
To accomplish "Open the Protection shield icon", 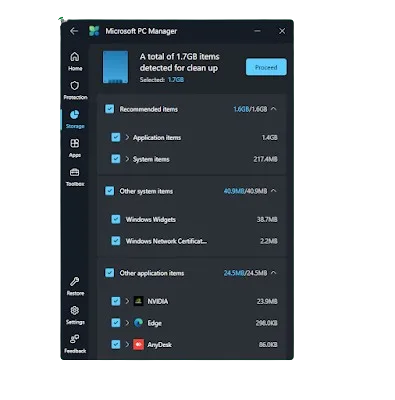I will coord(75,86).
